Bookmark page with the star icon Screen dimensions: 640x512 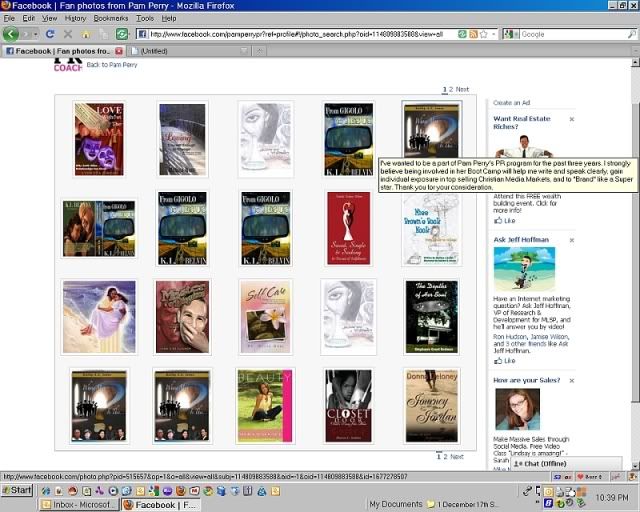point(484,34)
